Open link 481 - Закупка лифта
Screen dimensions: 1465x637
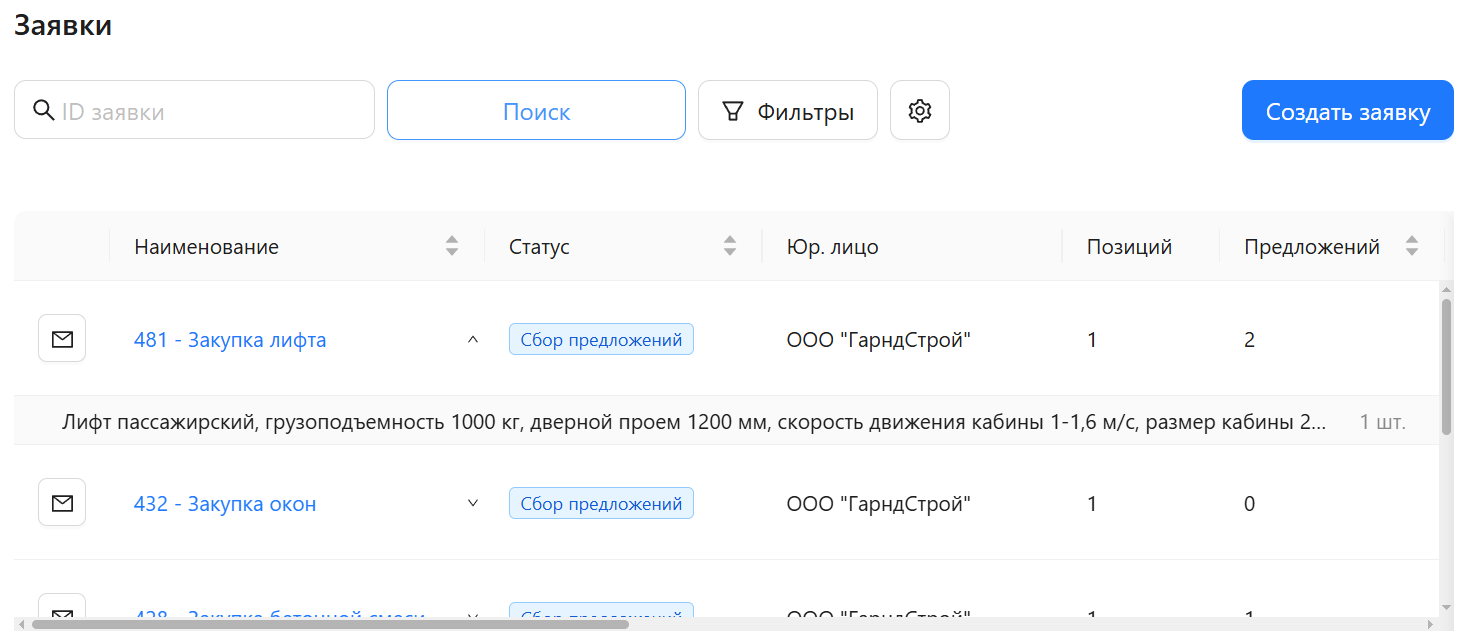pos(230,340)
